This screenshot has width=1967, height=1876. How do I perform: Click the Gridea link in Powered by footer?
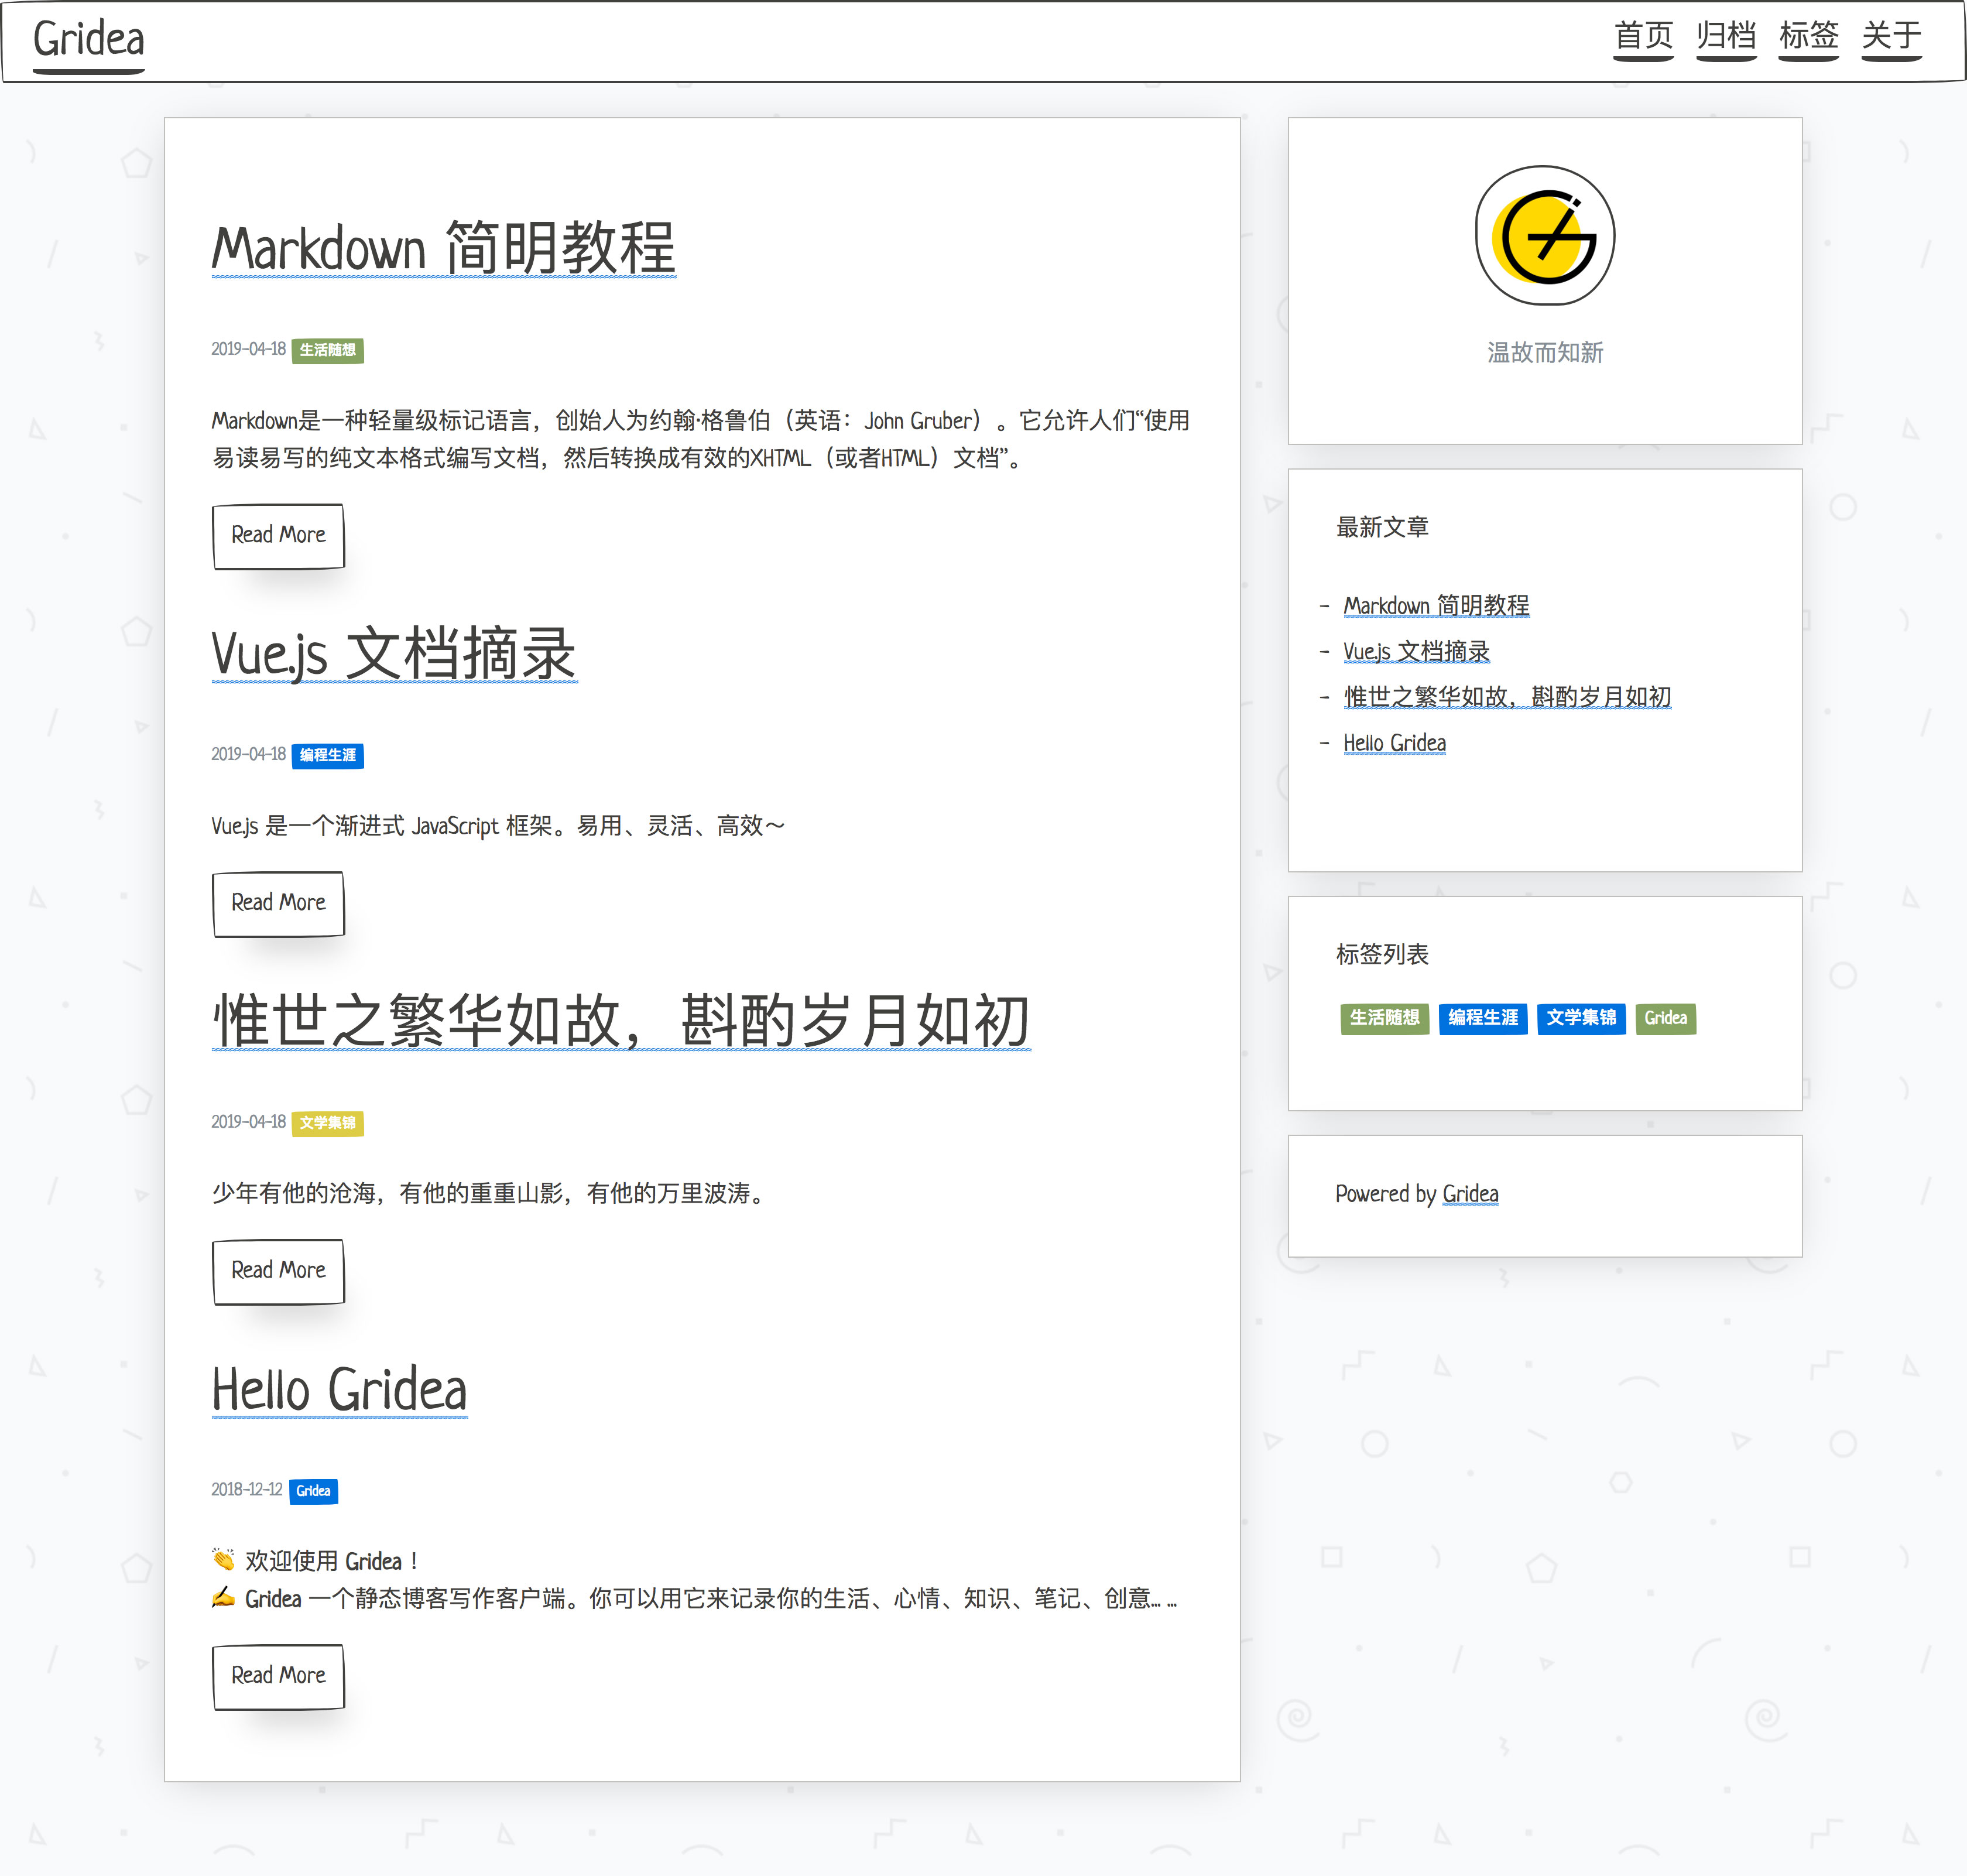tap(1470, 1194)
